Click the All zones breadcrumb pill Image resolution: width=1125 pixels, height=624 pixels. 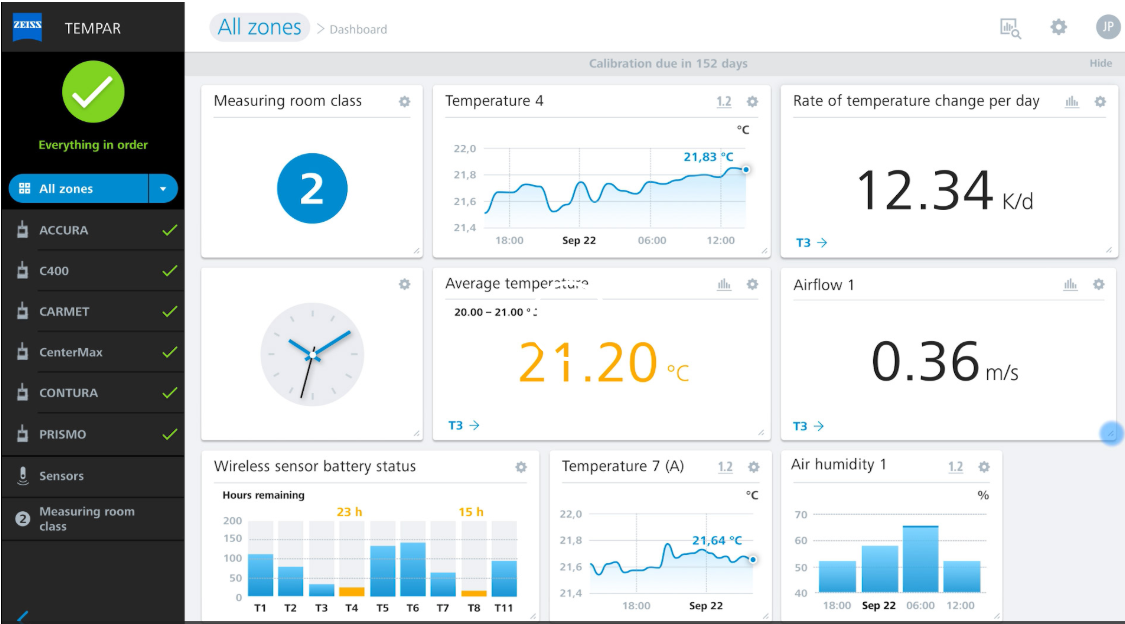point(260,27)
